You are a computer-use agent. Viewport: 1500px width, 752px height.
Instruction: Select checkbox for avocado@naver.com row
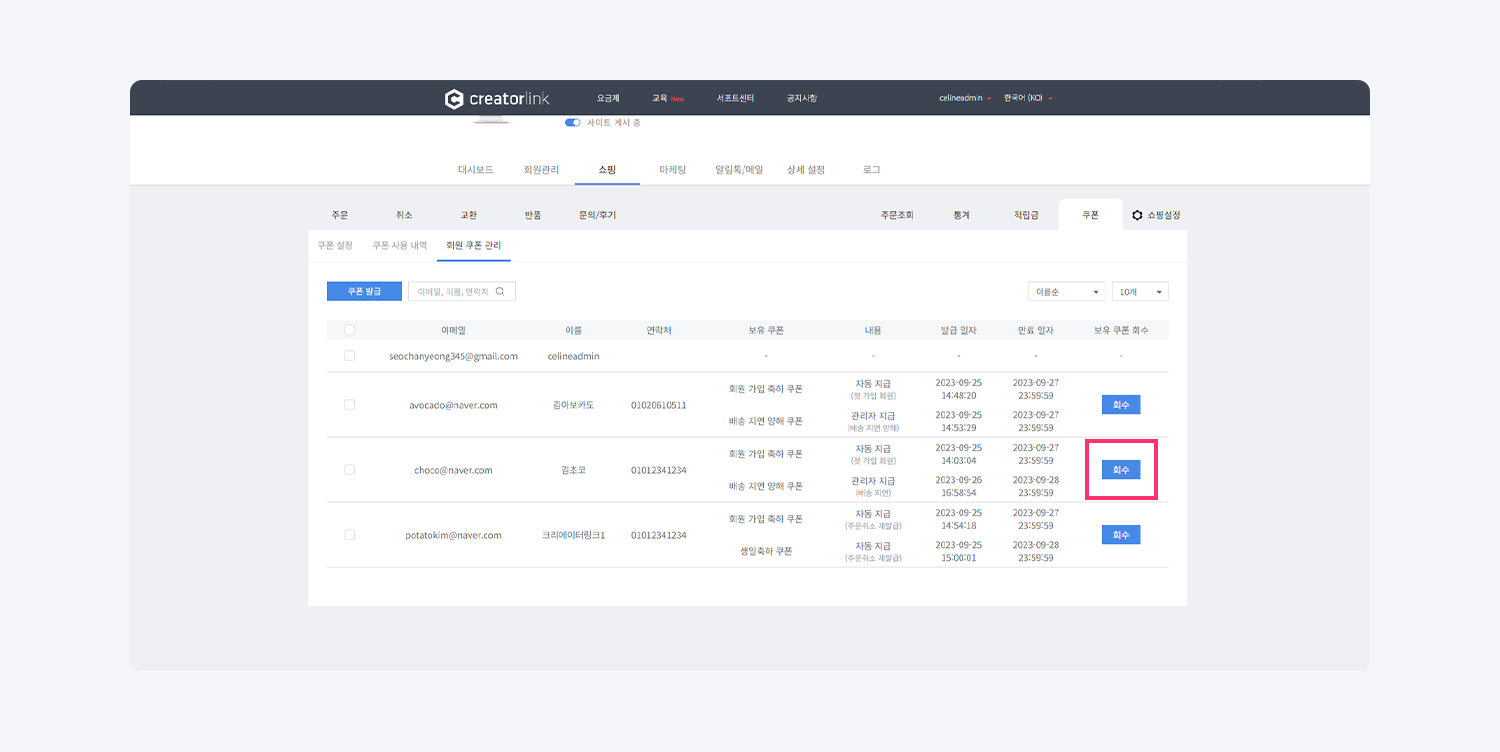point(349,405)
